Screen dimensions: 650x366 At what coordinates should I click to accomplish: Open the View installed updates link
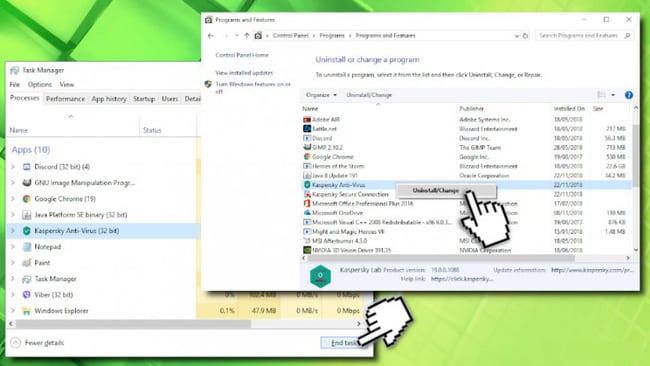tap(244, 73)
